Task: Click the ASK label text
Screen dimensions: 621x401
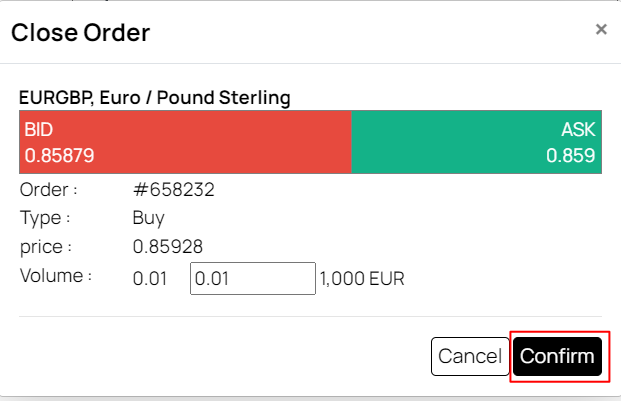Action: [578, 130]
